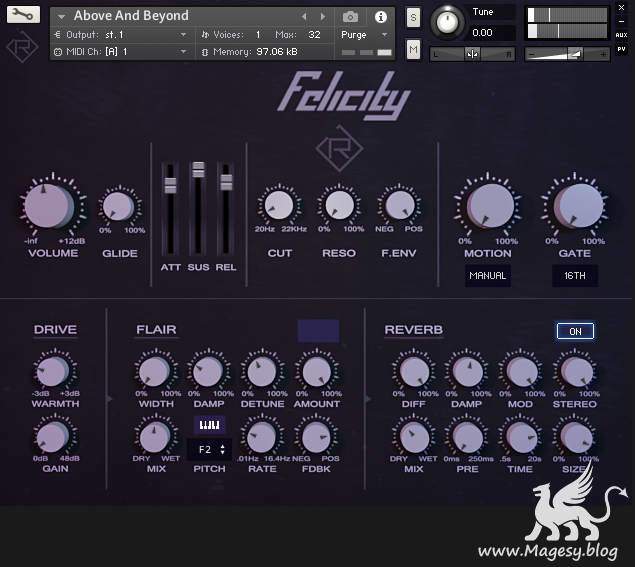Viewport: 635px width, 567px height.
Task: Click the FLAIR MIX knob
Action: (x=155, y=437)
